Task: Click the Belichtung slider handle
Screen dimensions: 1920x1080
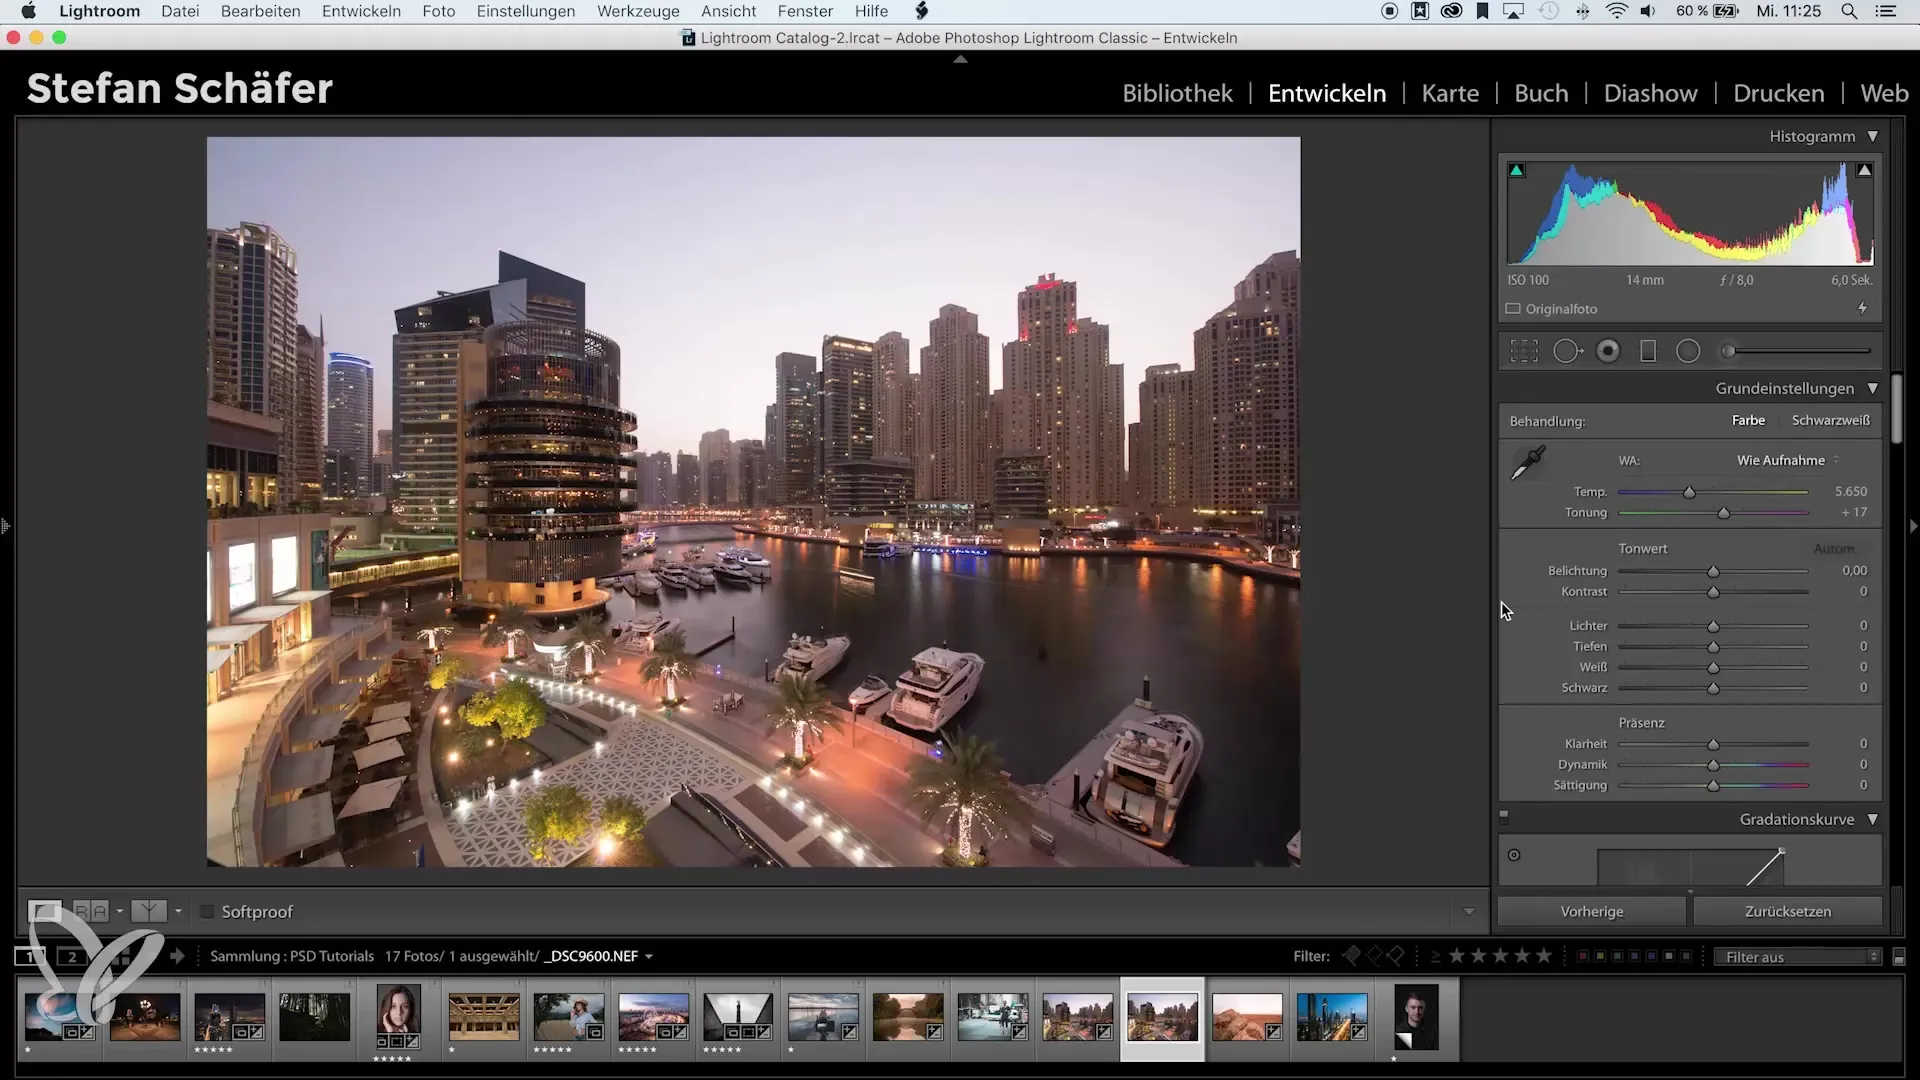Action: point(1713,572)
